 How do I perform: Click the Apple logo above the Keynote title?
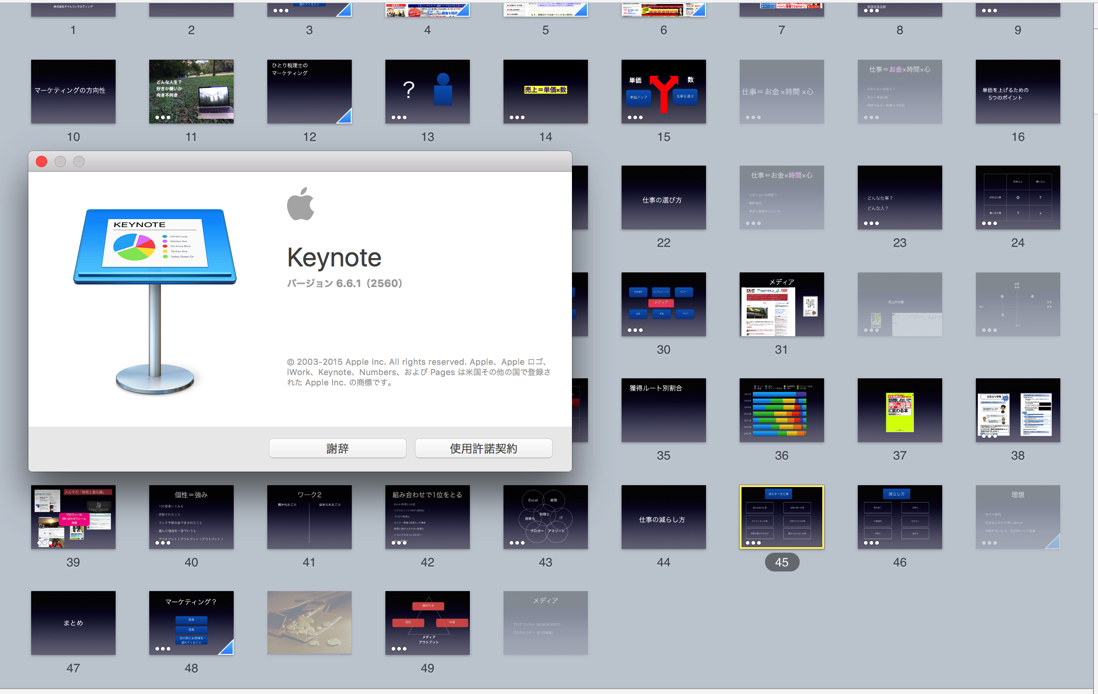pos(300,205)
